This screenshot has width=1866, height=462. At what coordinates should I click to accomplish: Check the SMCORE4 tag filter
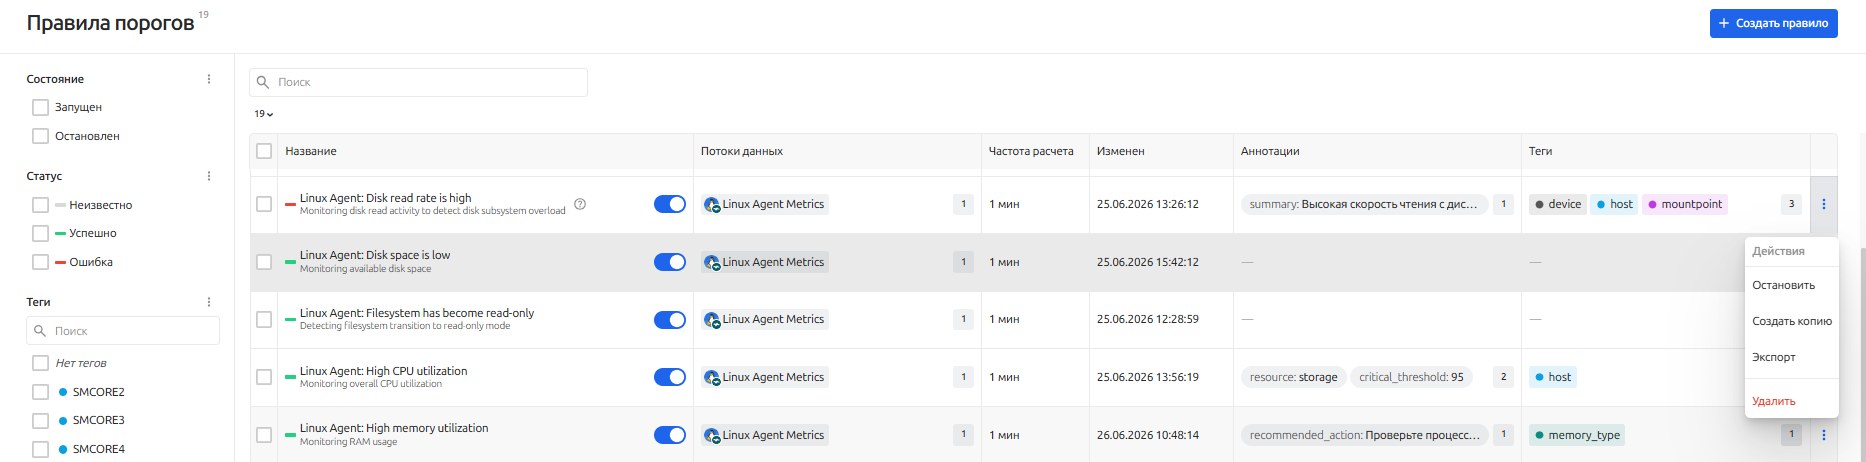tap(40, 449)
